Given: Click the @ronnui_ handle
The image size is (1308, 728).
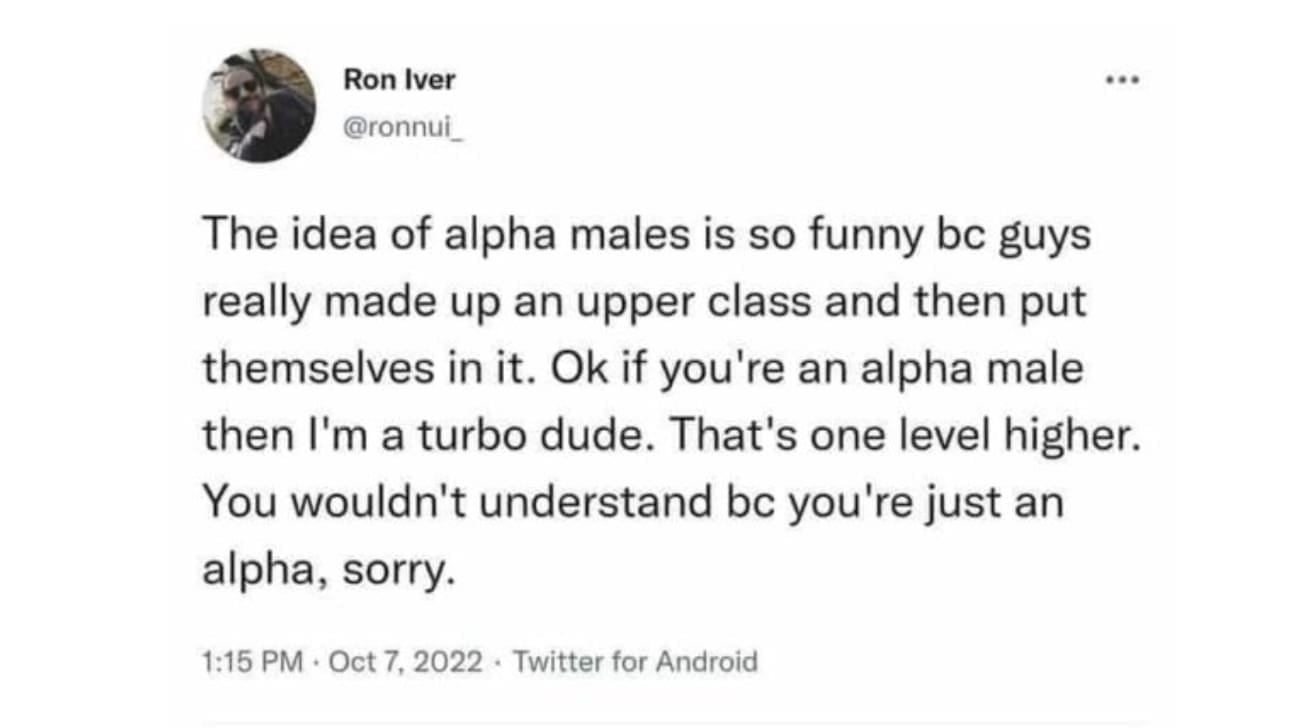Looking at the screenshot, I should coord(399,129).
